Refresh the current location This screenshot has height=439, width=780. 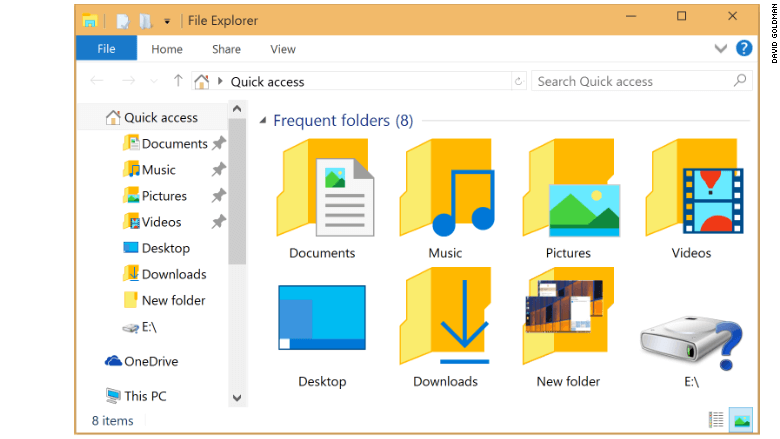coord(518,81)
